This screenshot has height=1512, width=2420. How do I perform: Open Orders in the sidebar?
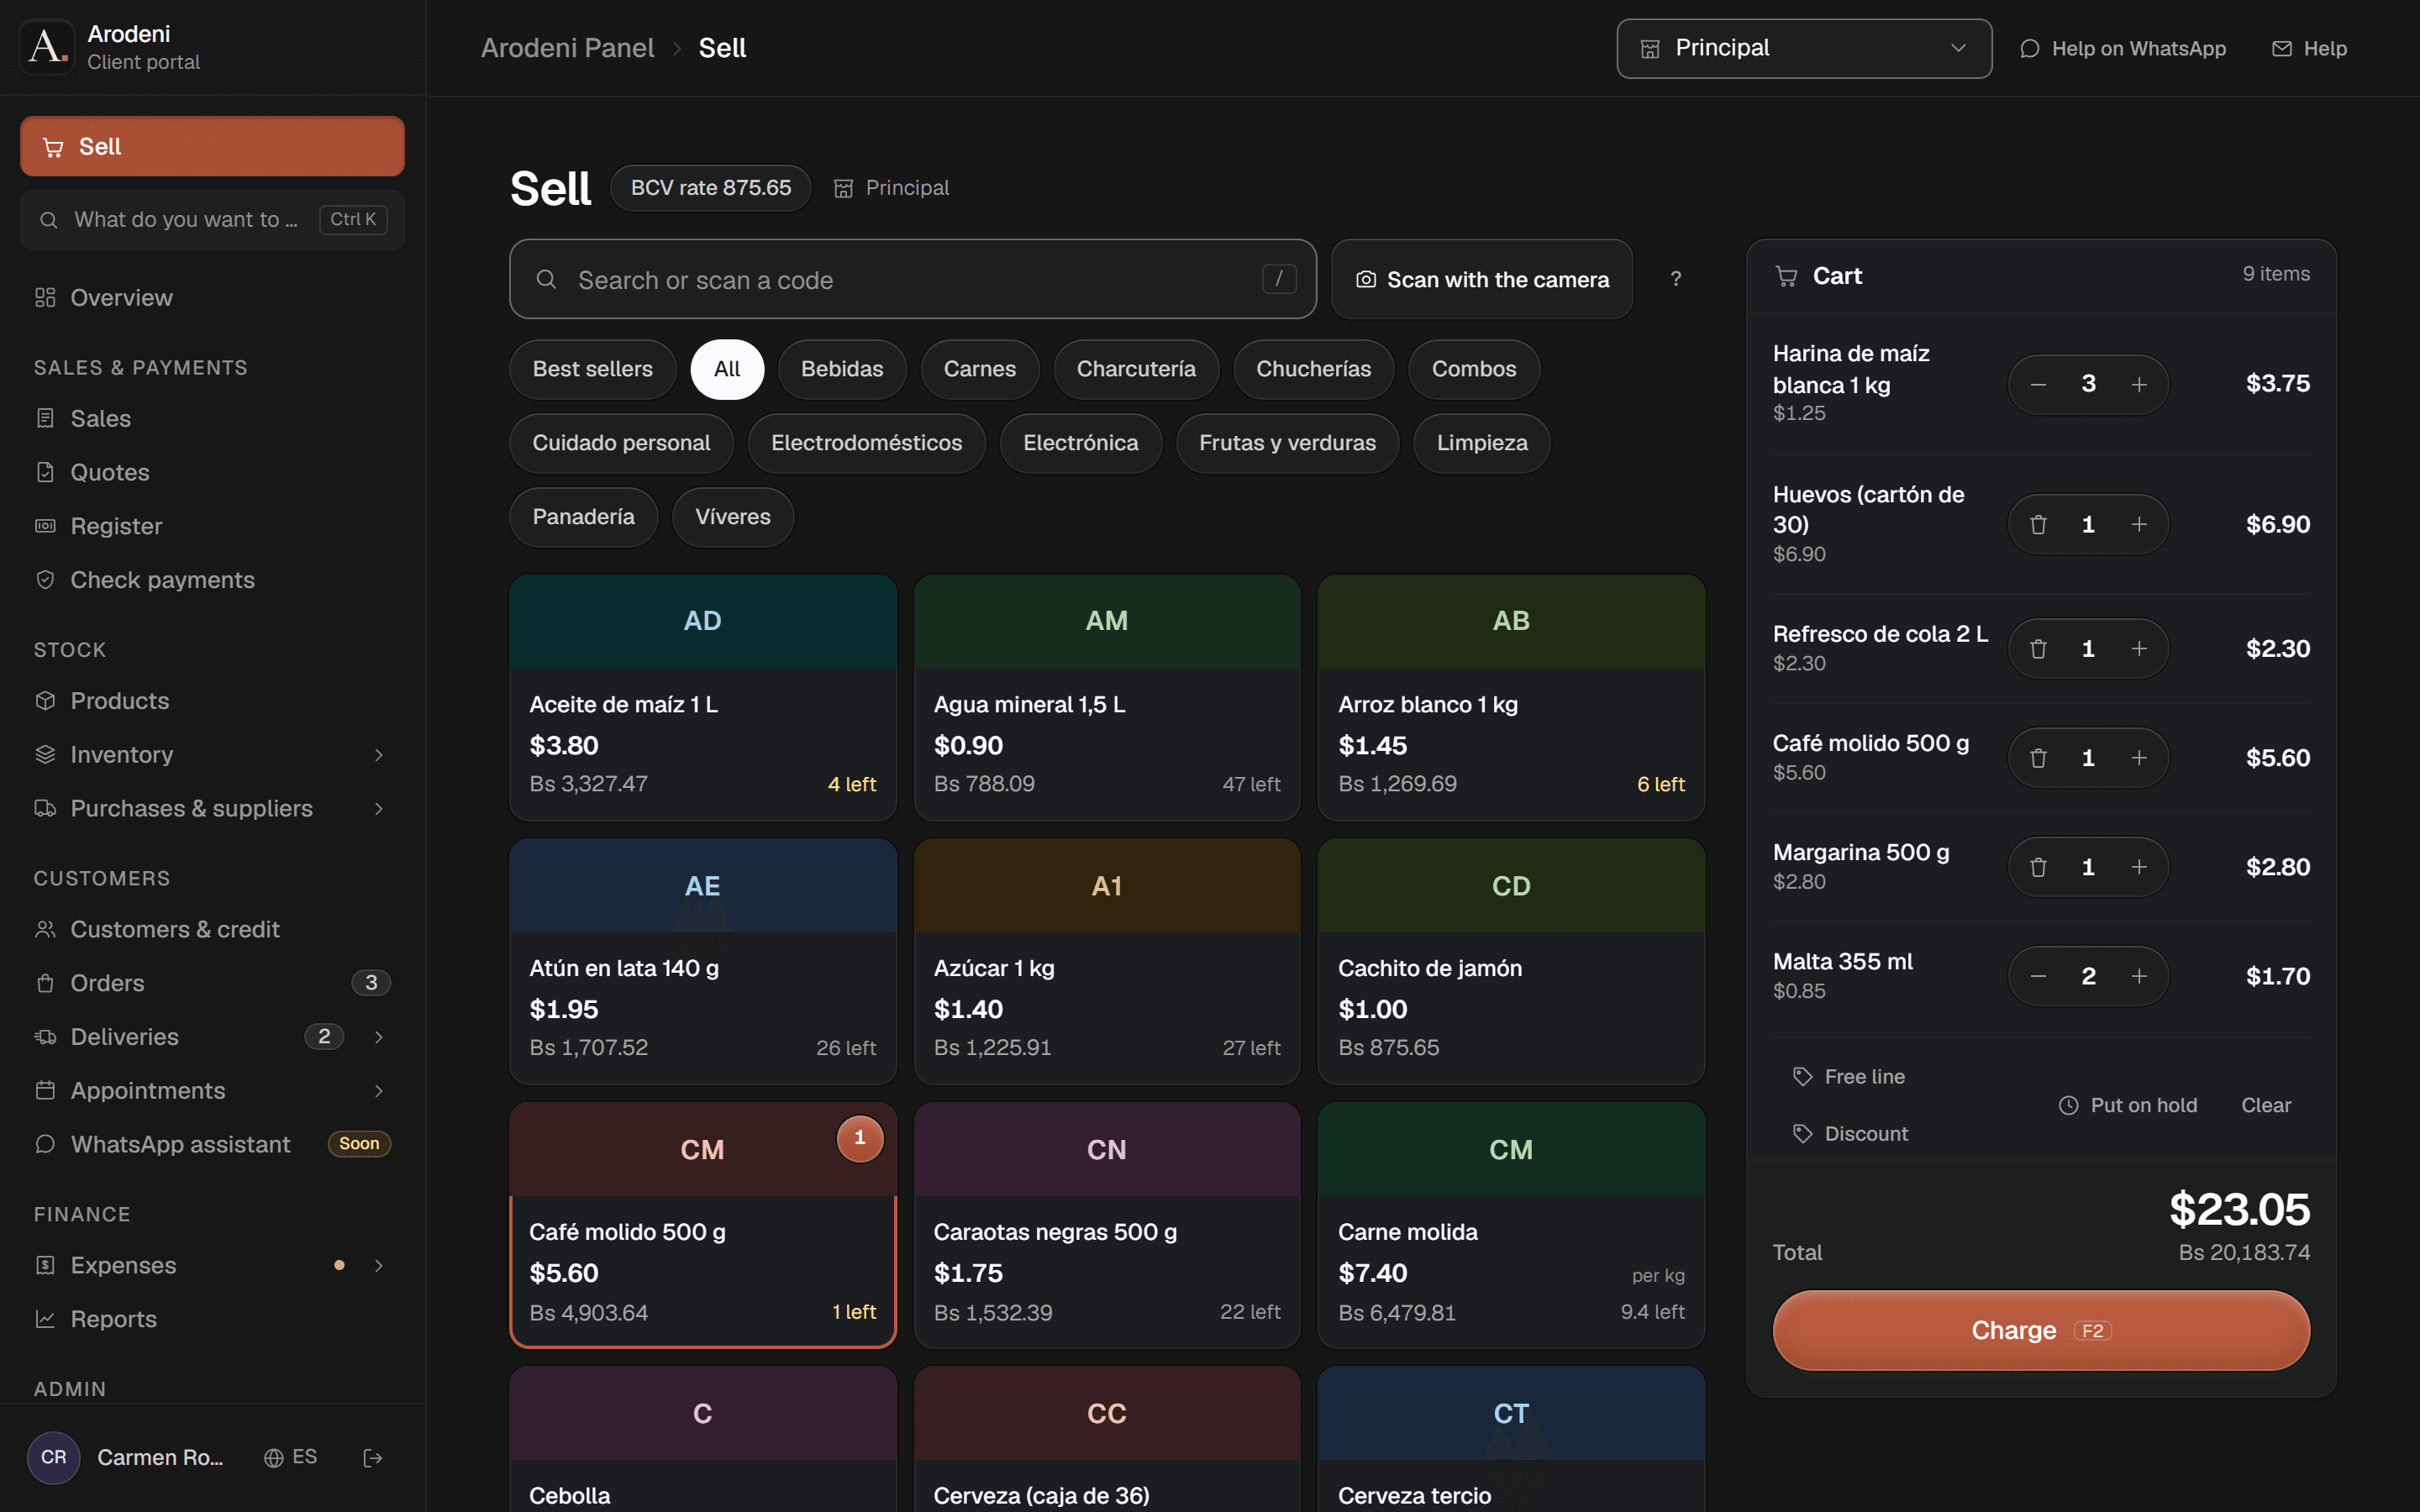(x=212, y=983)
